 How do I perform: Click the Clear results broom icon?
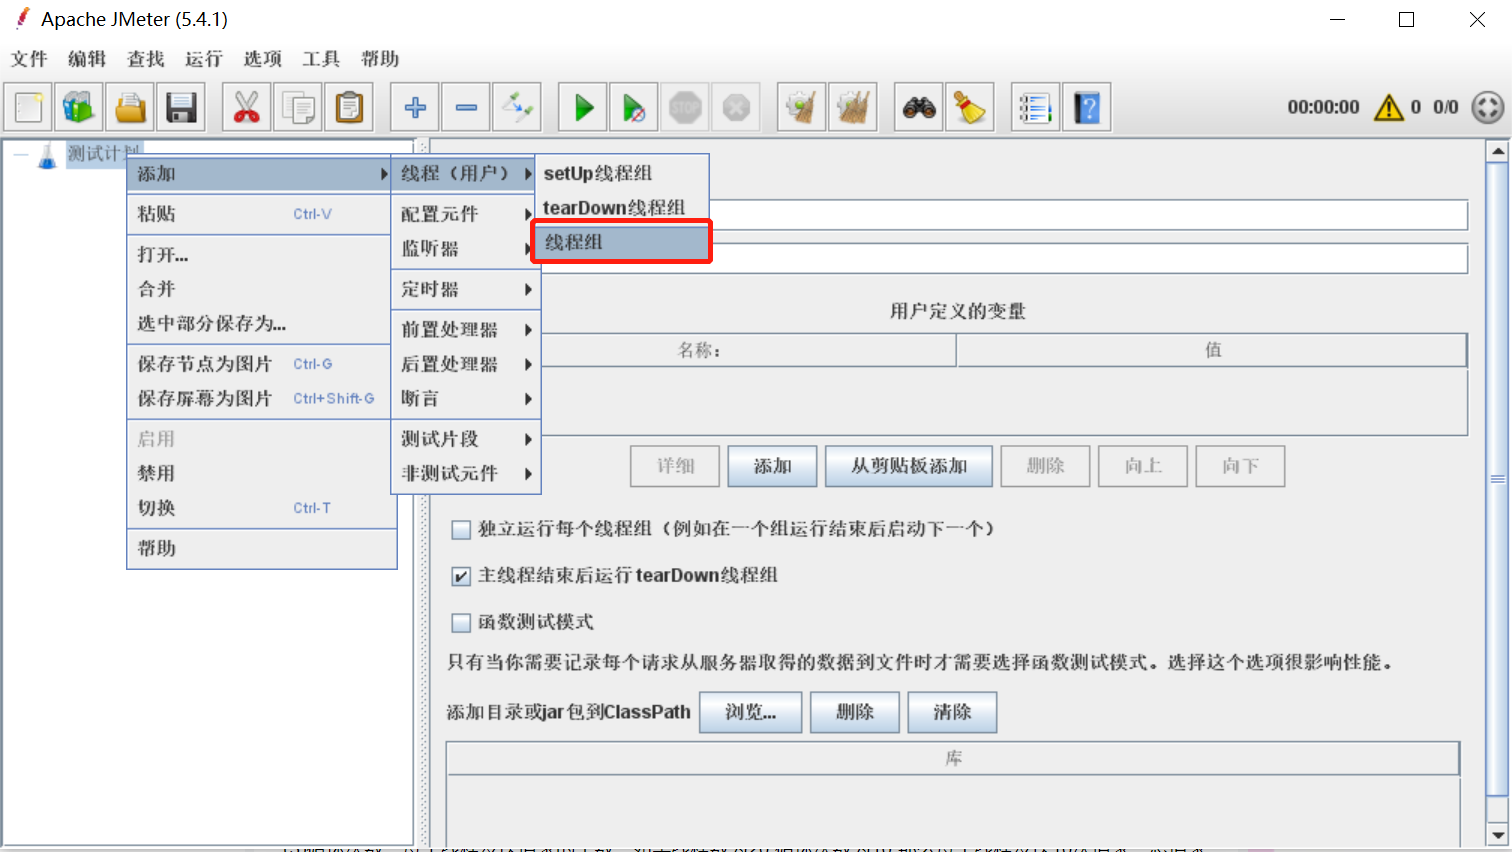coord(802,107)
